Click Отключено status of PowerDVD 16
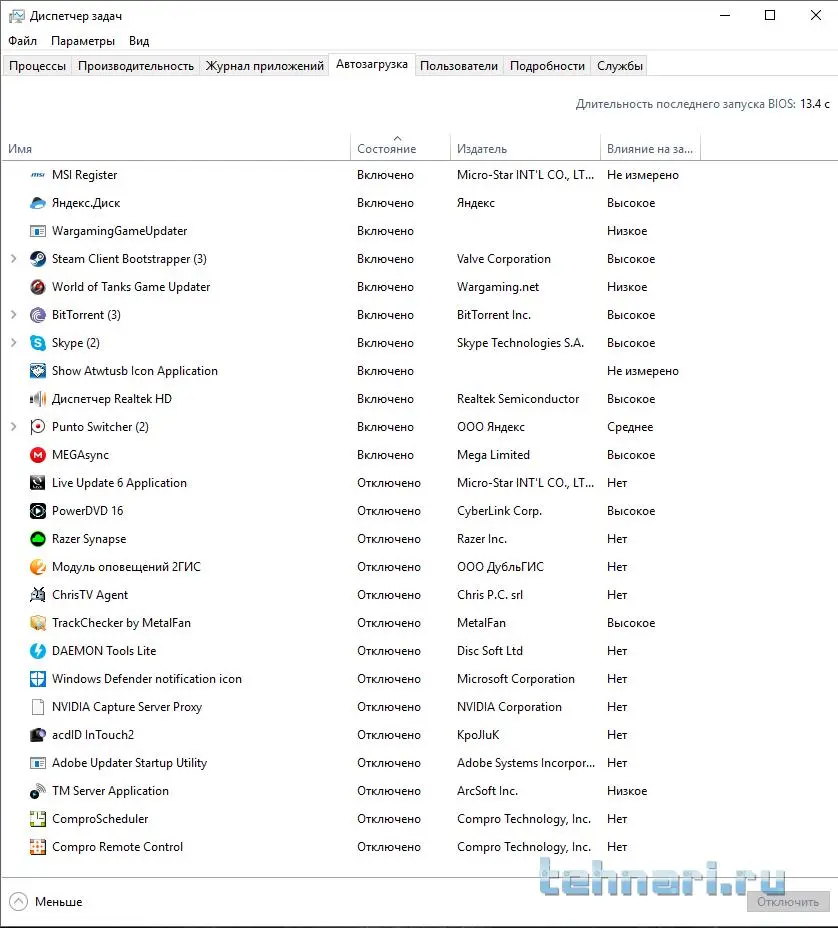This screenshot has width=838, height=928. click(389, 511)
